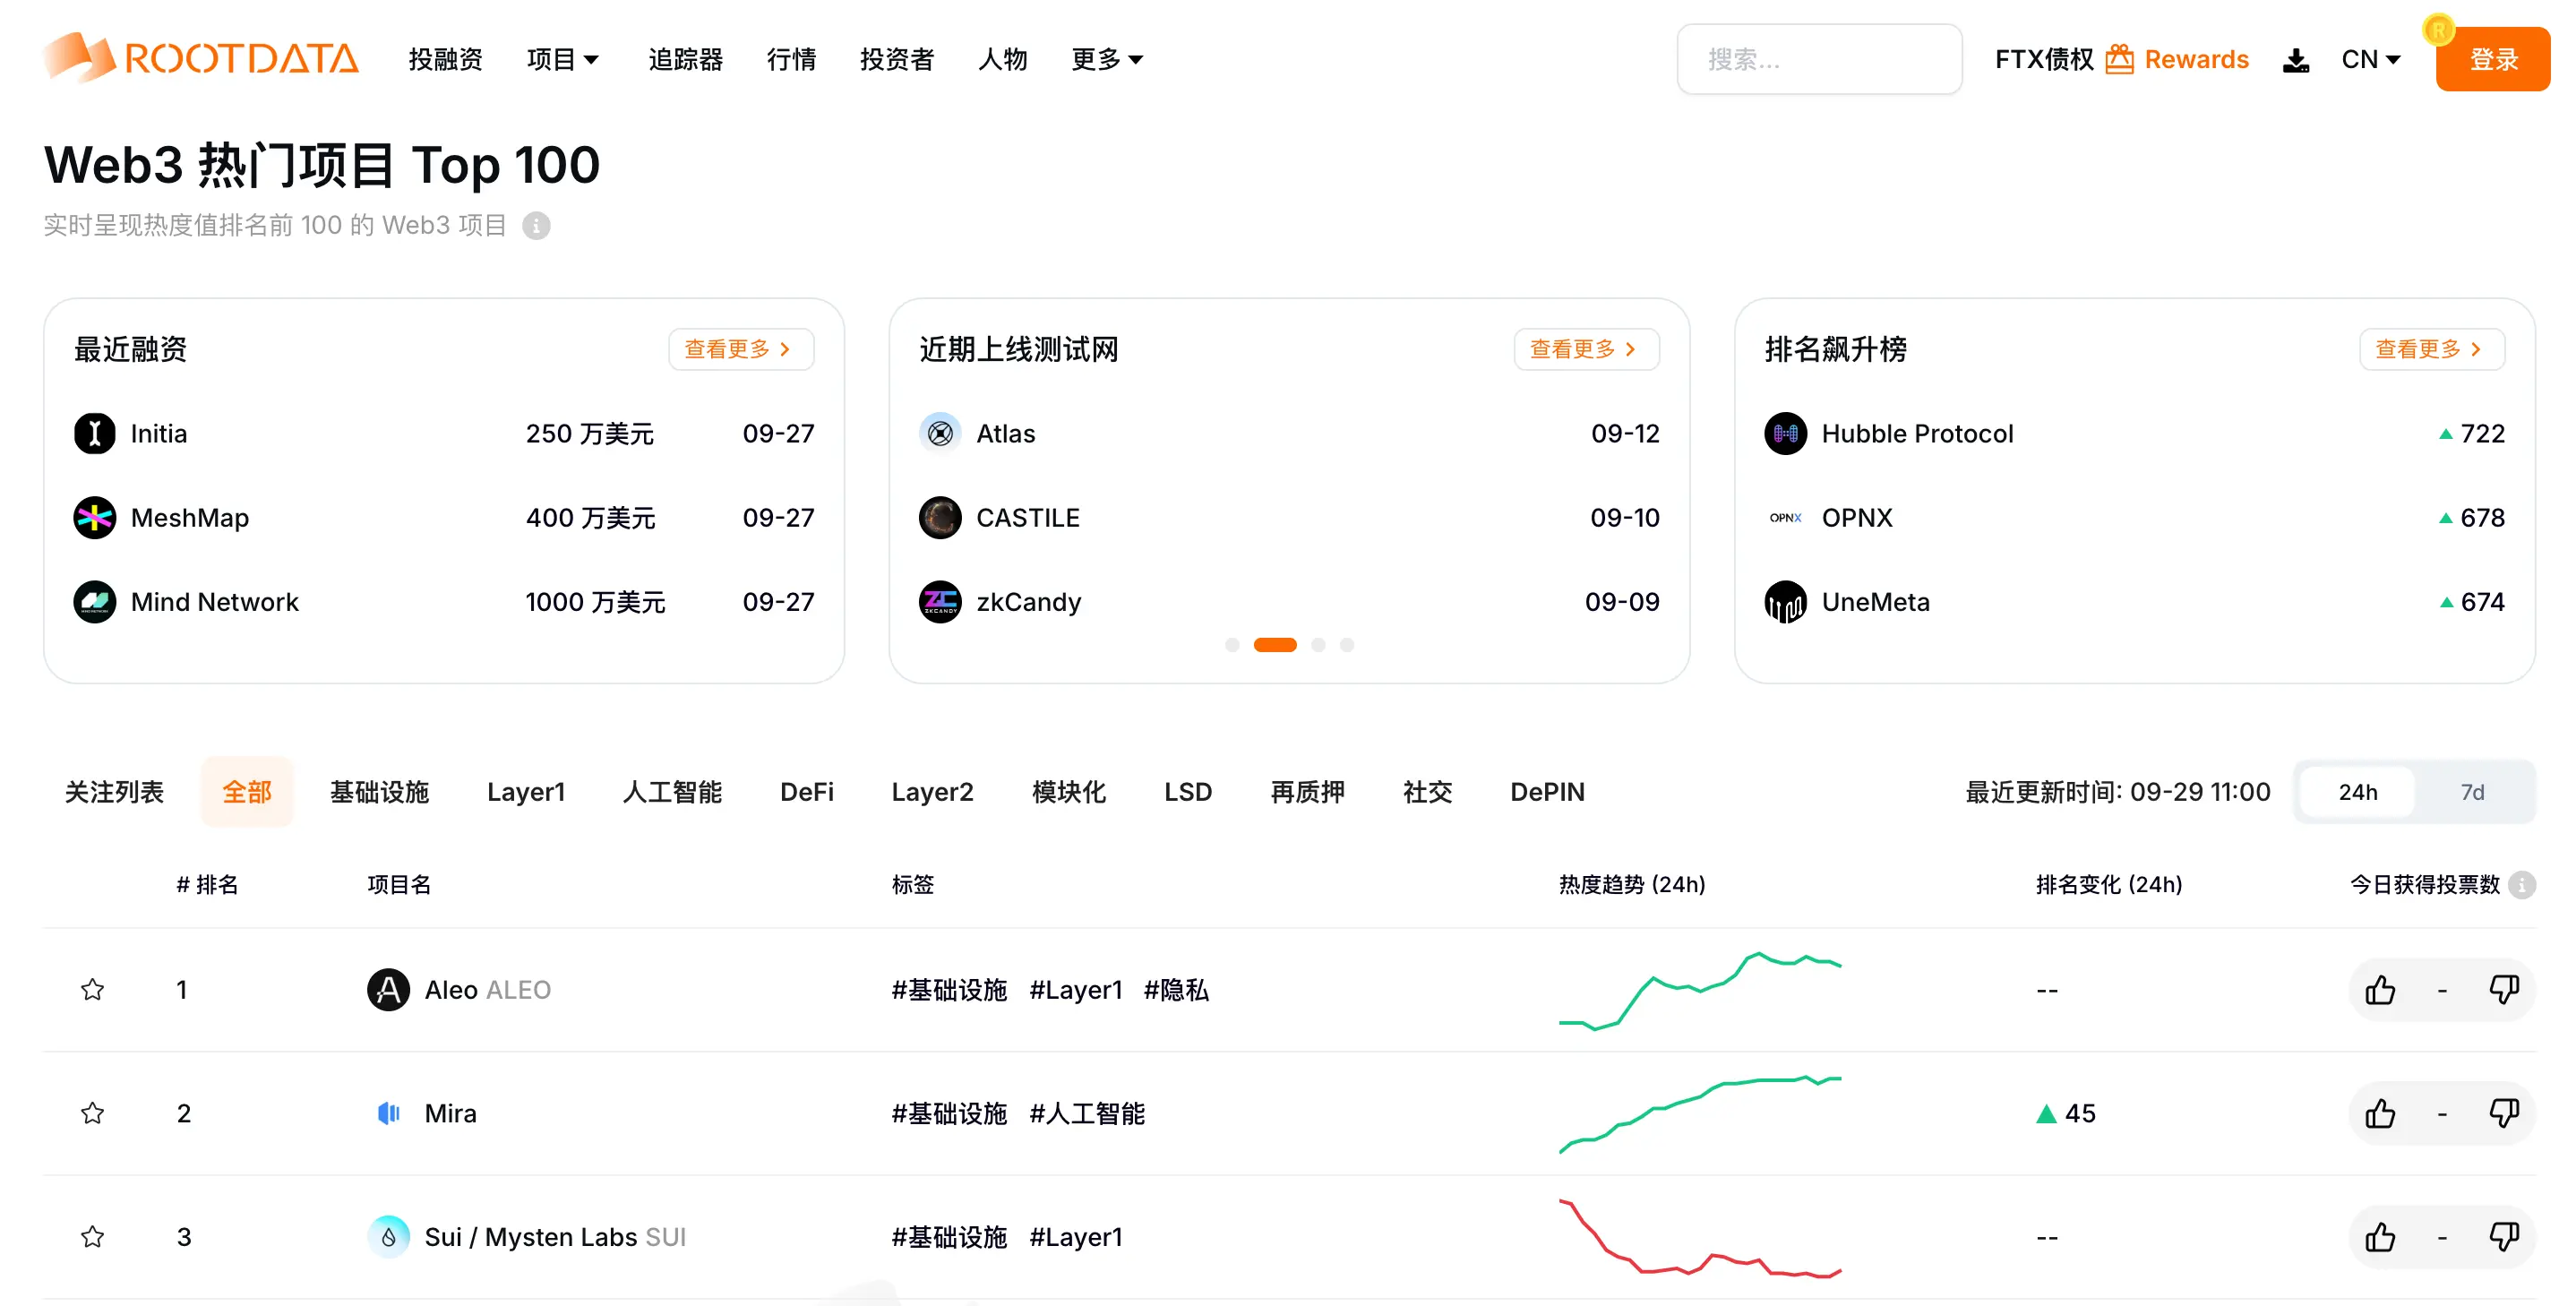Downvote Aleo with thumbs-down icon
The height and width of the screenshot is (1306, 2576).
(2504, 990)
